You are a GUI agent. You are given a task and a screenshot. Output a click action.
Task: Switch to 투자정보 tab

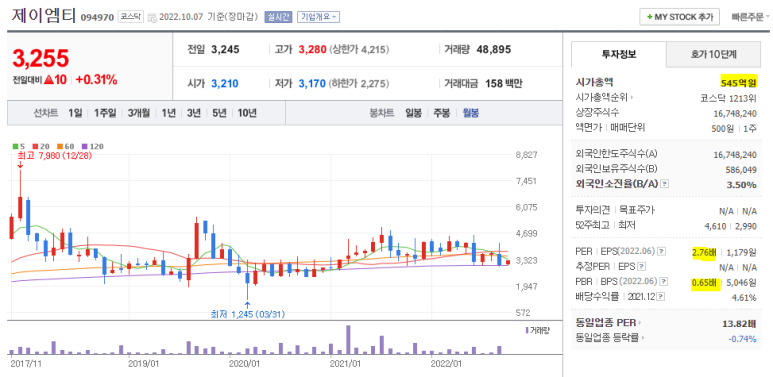click(618, 54)
